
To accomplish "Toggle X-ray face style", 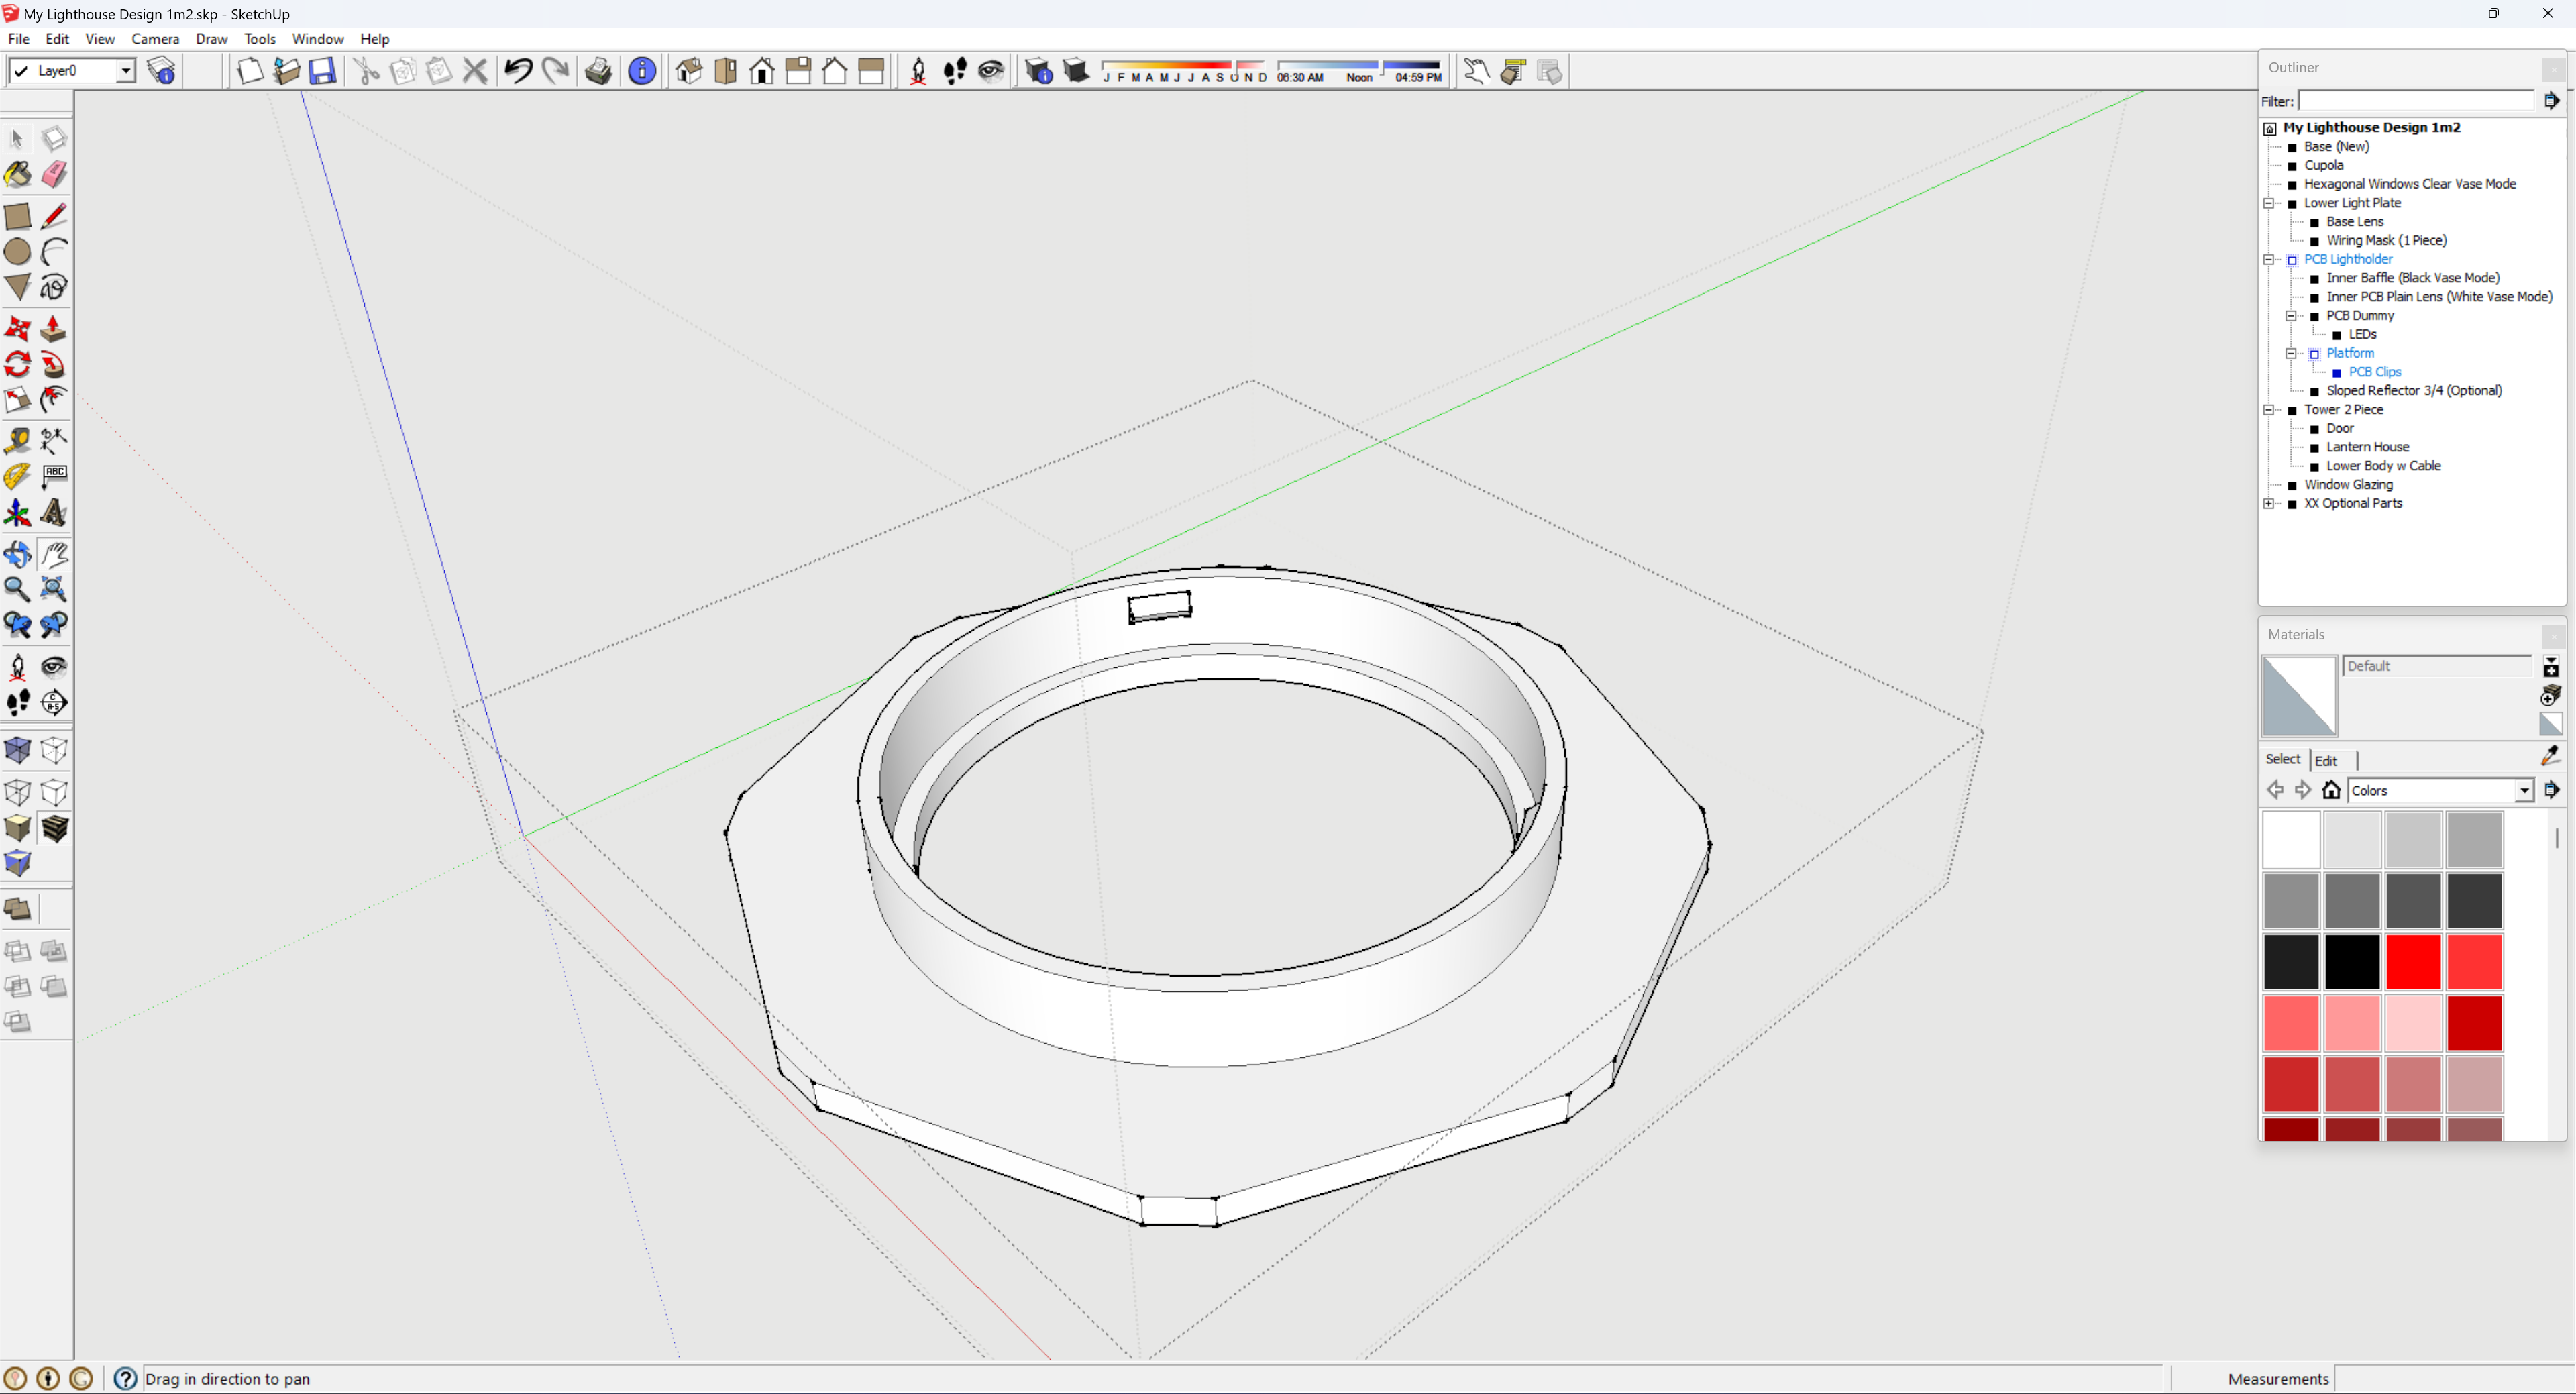I will pyautogui.click(x=18, y=750).
